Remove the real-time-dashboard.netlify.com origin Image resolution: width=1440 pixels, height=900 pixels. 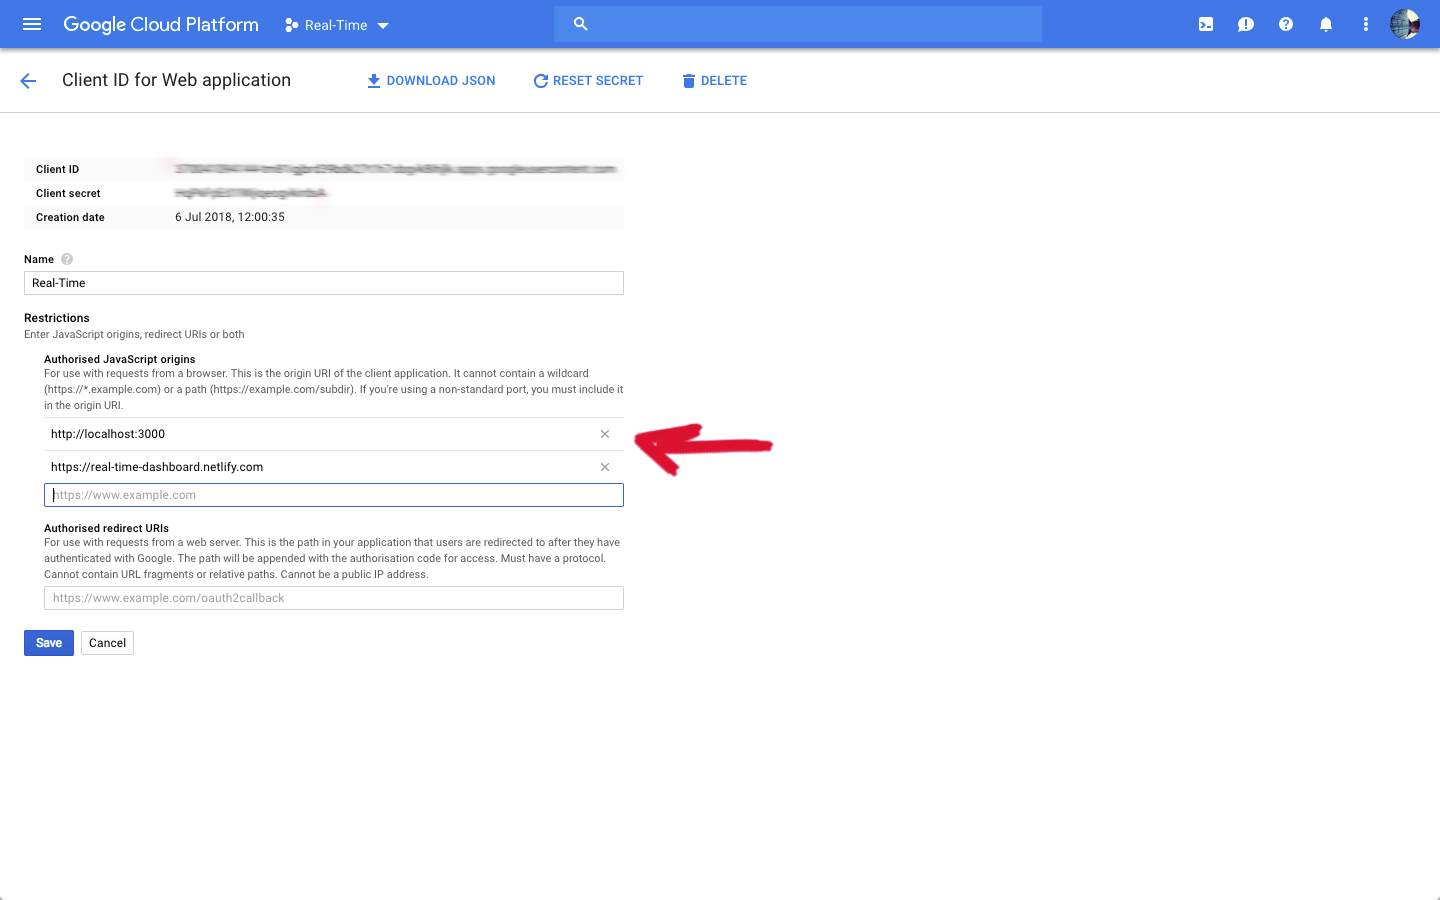[x=605, y=467]
